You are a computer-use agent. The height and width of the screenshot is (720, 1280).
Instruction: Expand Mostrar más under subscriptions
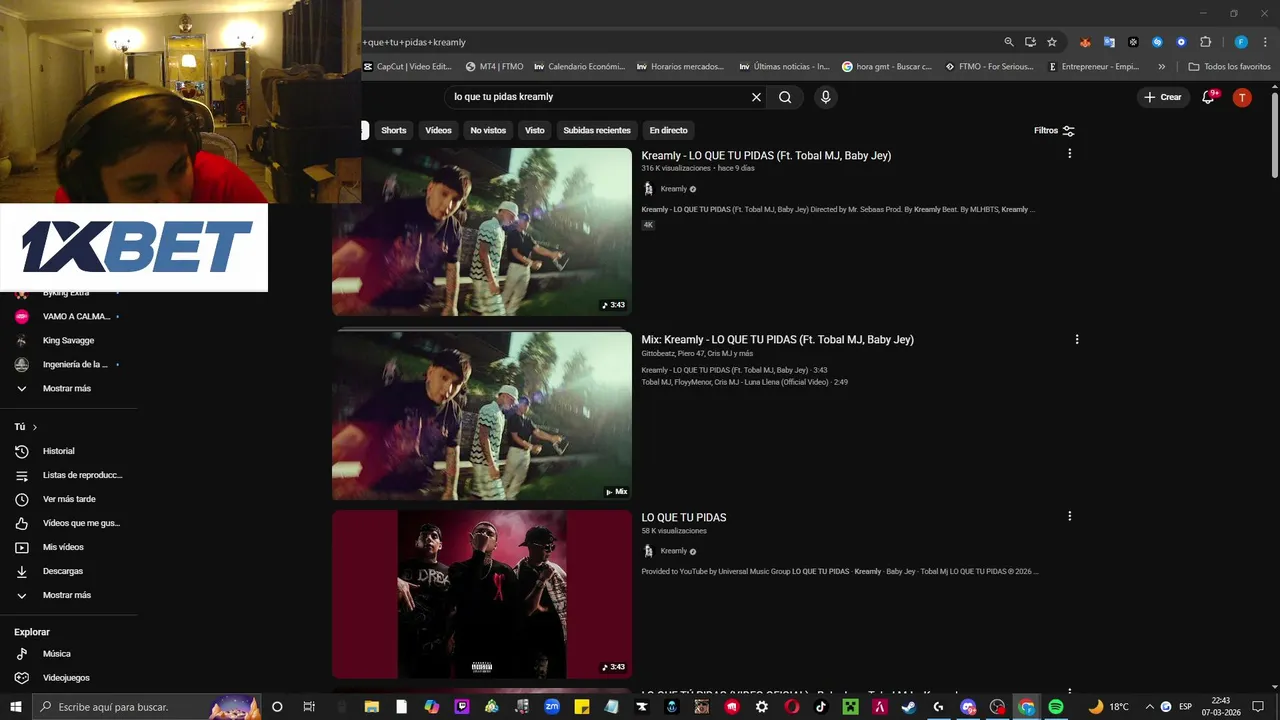(x=67, y=388)
